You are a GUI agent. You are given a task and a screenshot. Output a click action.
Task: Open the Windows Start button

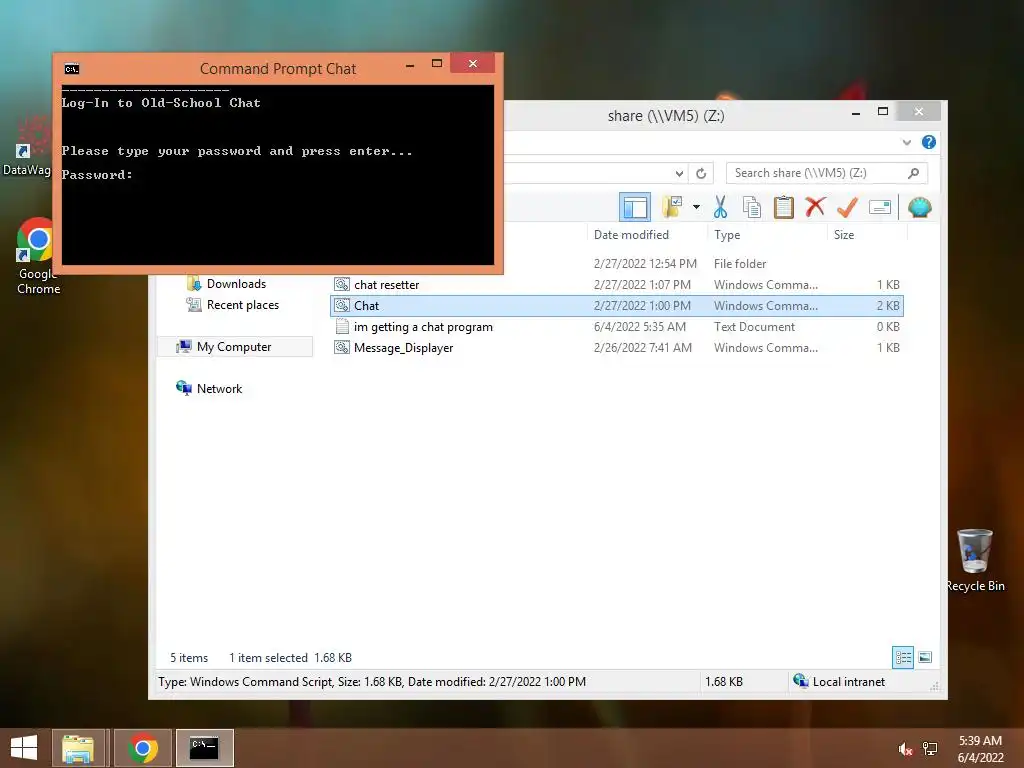(x=24, y=748)
